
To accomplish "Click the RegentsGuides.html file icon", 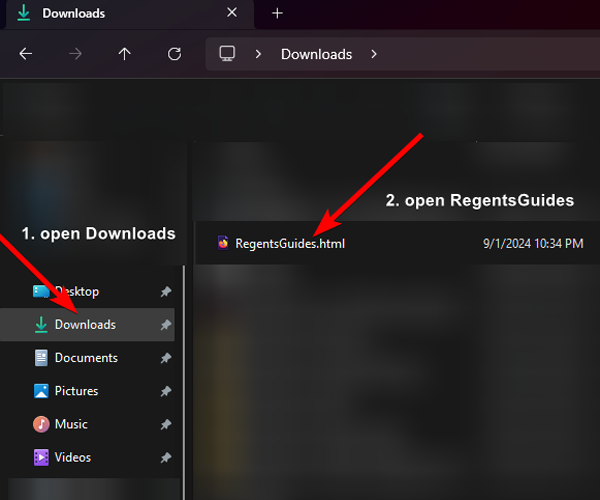I will click(223, 243).
